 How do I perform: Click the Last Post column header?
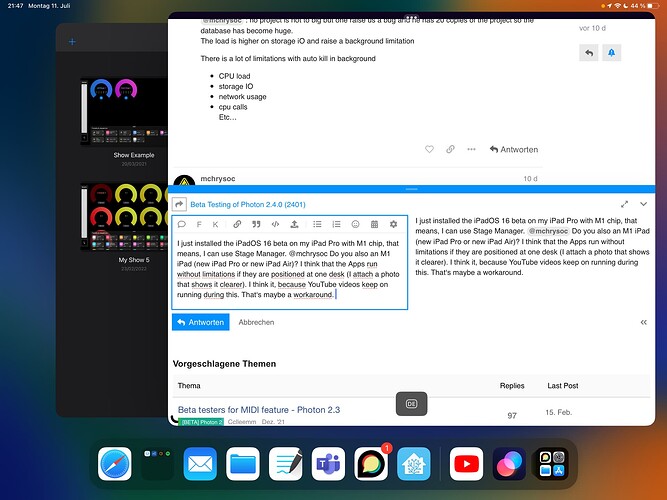point(563,386)
